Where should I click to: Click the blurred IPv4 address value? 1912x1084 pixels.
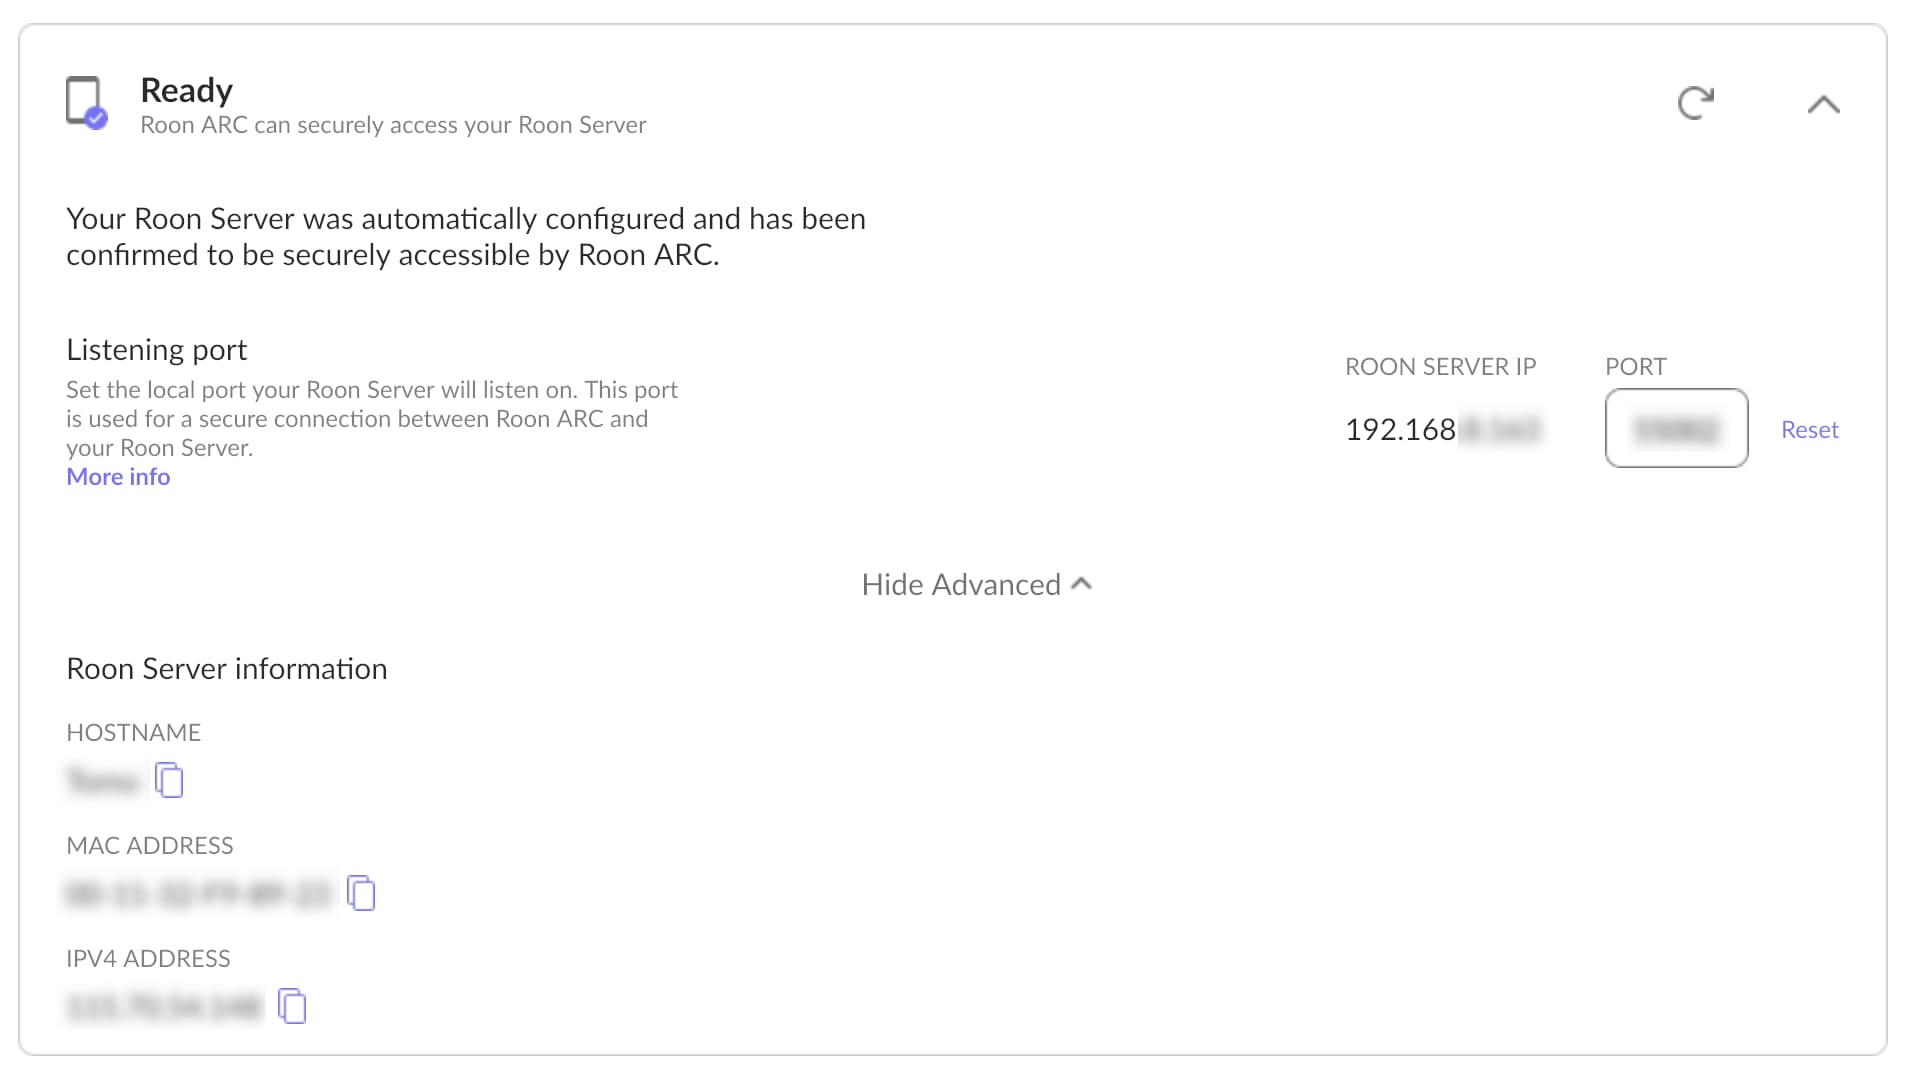coord(164,1006)
